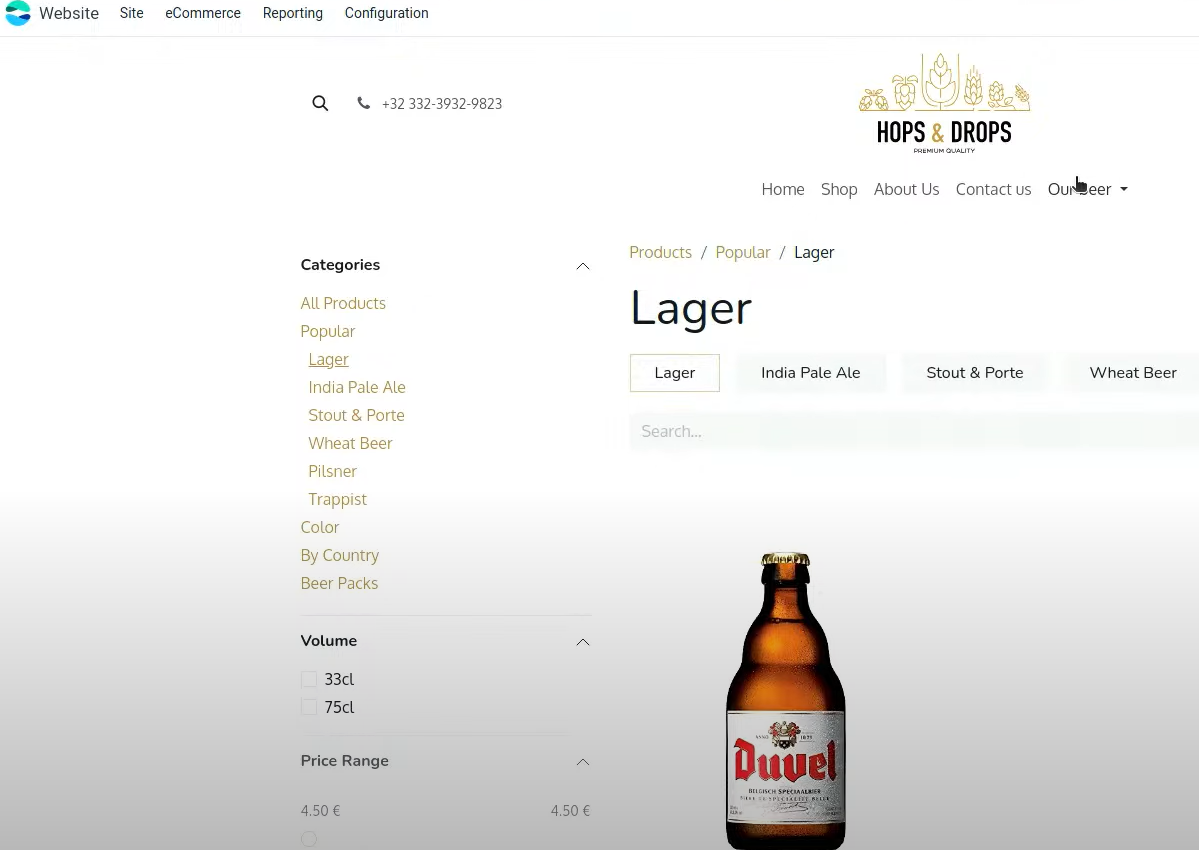Check the 33cl volume checkbox
This screenshot has width=1200, height=850.
[x=309, y=679]
